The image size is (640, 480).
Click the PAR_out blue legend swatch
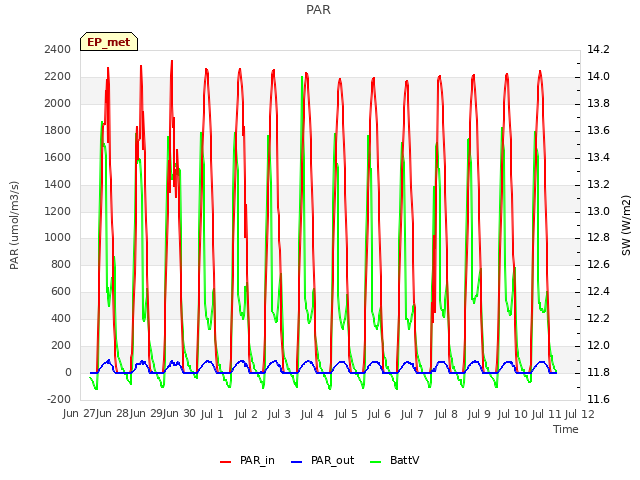click(296, 462)
